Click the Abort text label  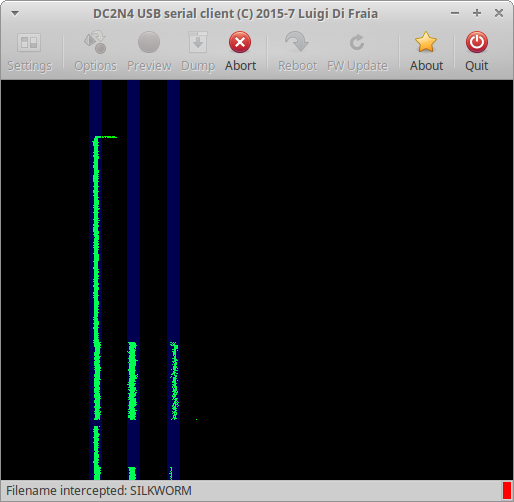pyautogui.click(x=240, y=66)
